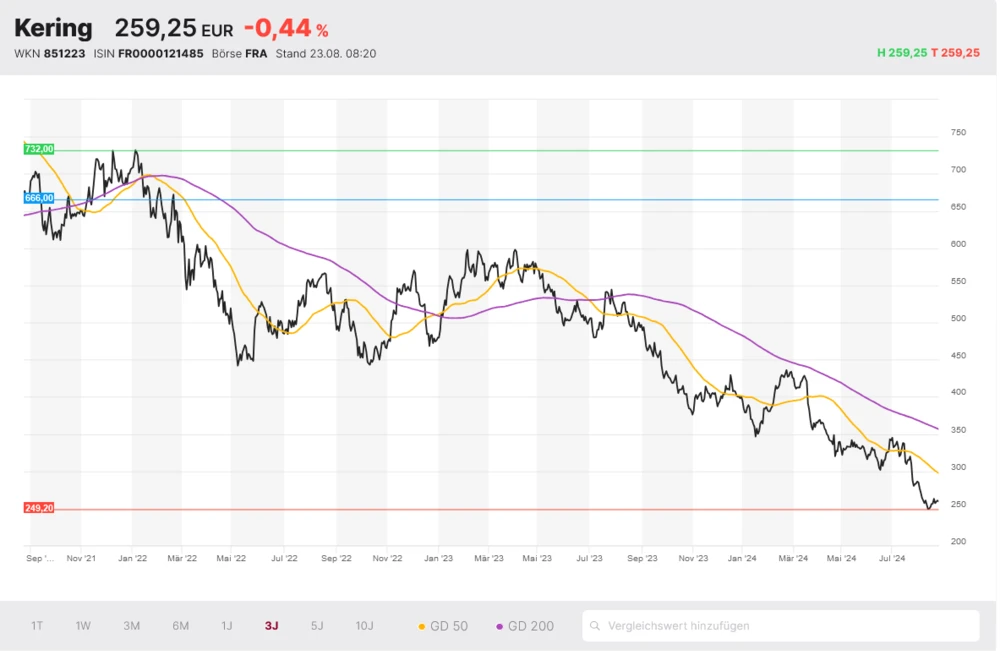The image size is (1000, 655).
Task: Show the 3M chart period
Action: click(x=131, y=626)
